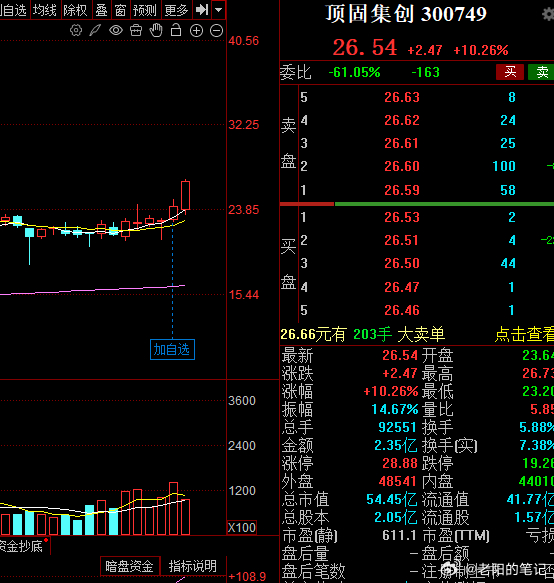Click the 总市值 value 54.45亿

392,499
